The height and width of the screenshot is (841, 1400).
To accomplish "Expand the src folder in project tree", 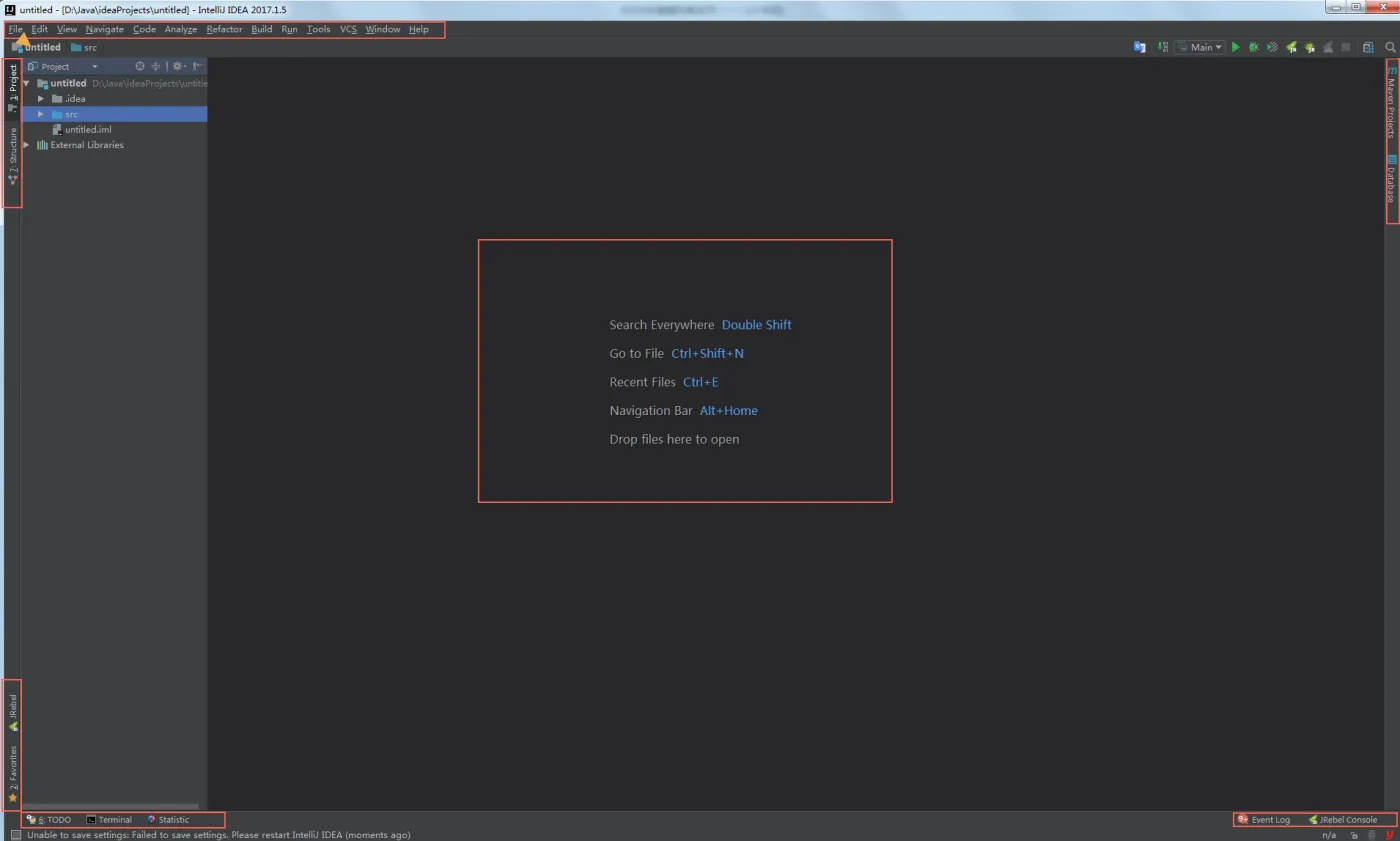I will (41, 114).
